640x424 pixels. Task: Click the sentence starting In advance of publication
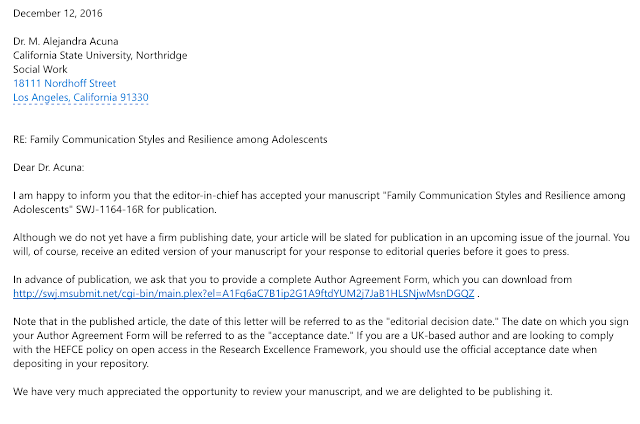pos(300,280)
